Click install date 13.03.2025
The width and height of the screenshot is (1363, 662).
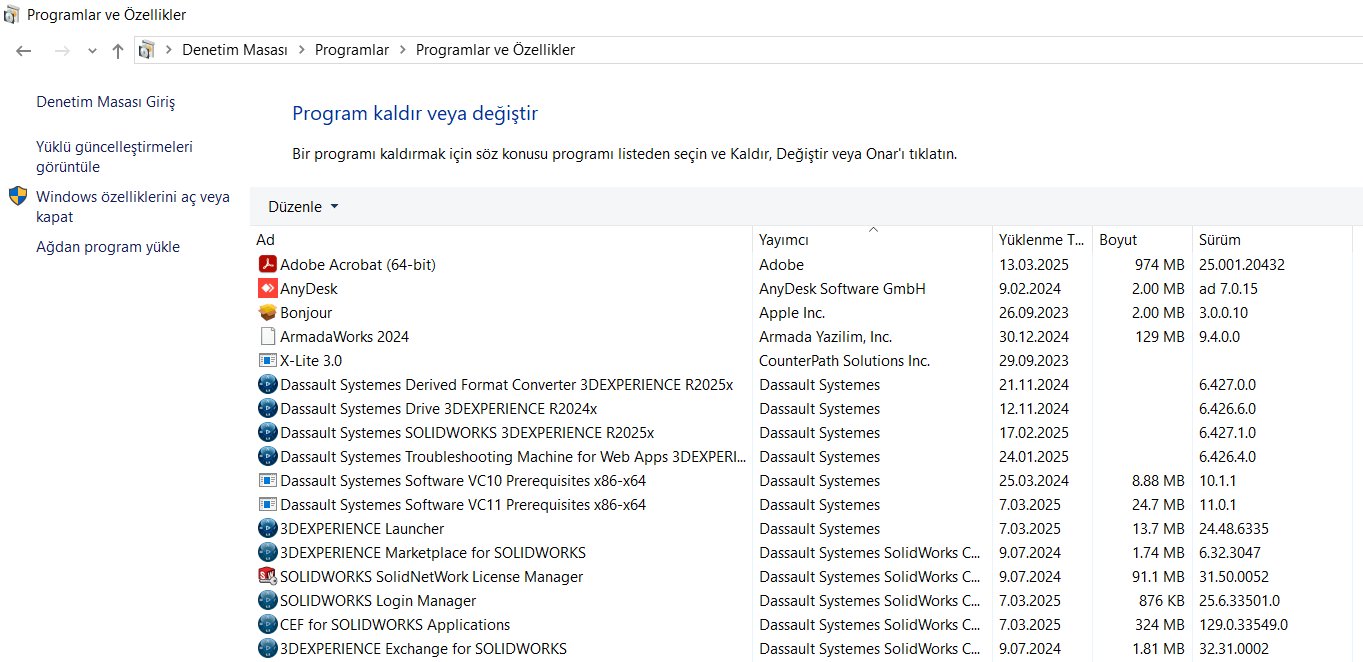coord(1034,265)
